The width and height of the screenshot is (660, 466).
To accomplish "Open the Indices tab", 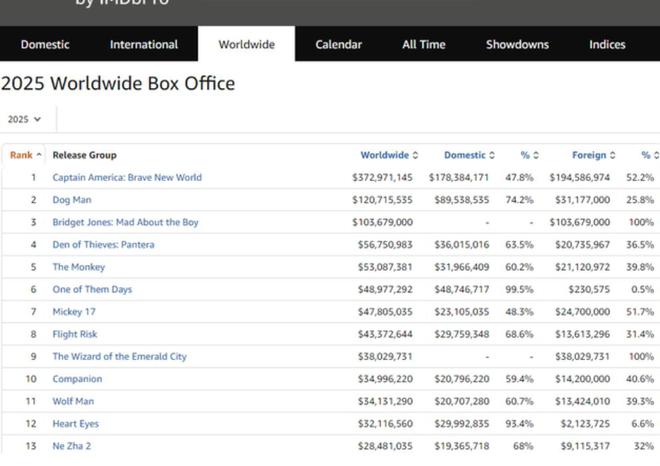I will (607, 44).
